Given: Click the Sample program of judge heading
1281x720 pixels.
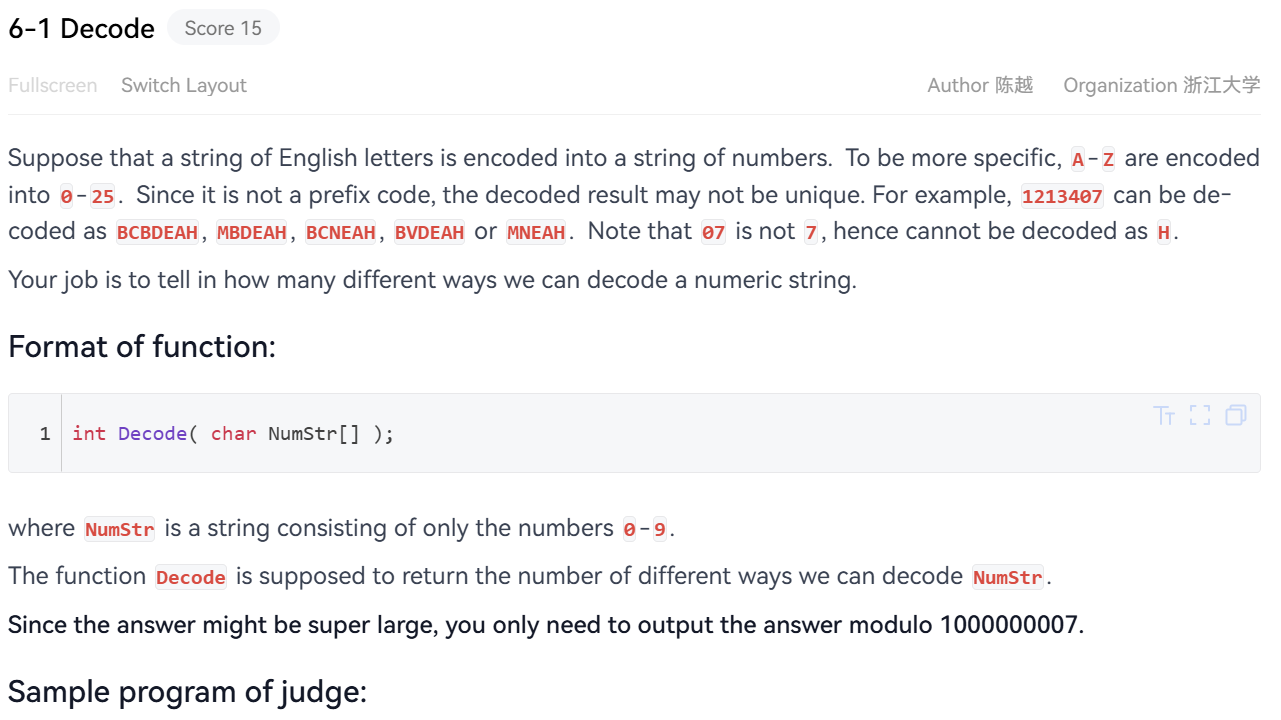Looking at the screenshot, I should coord(187,692).
